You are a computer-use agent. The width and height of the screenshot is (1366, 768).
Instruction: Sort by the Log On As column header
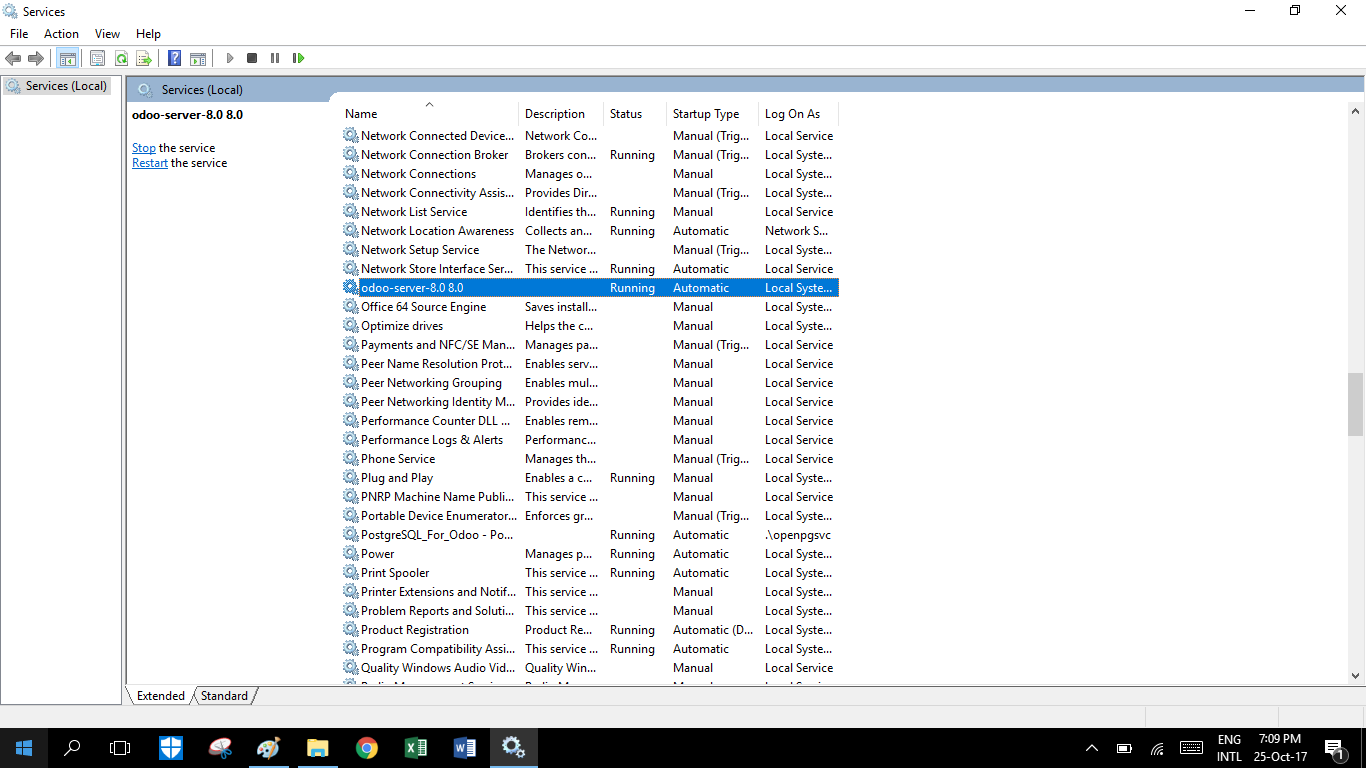click(x=798, y=114)
